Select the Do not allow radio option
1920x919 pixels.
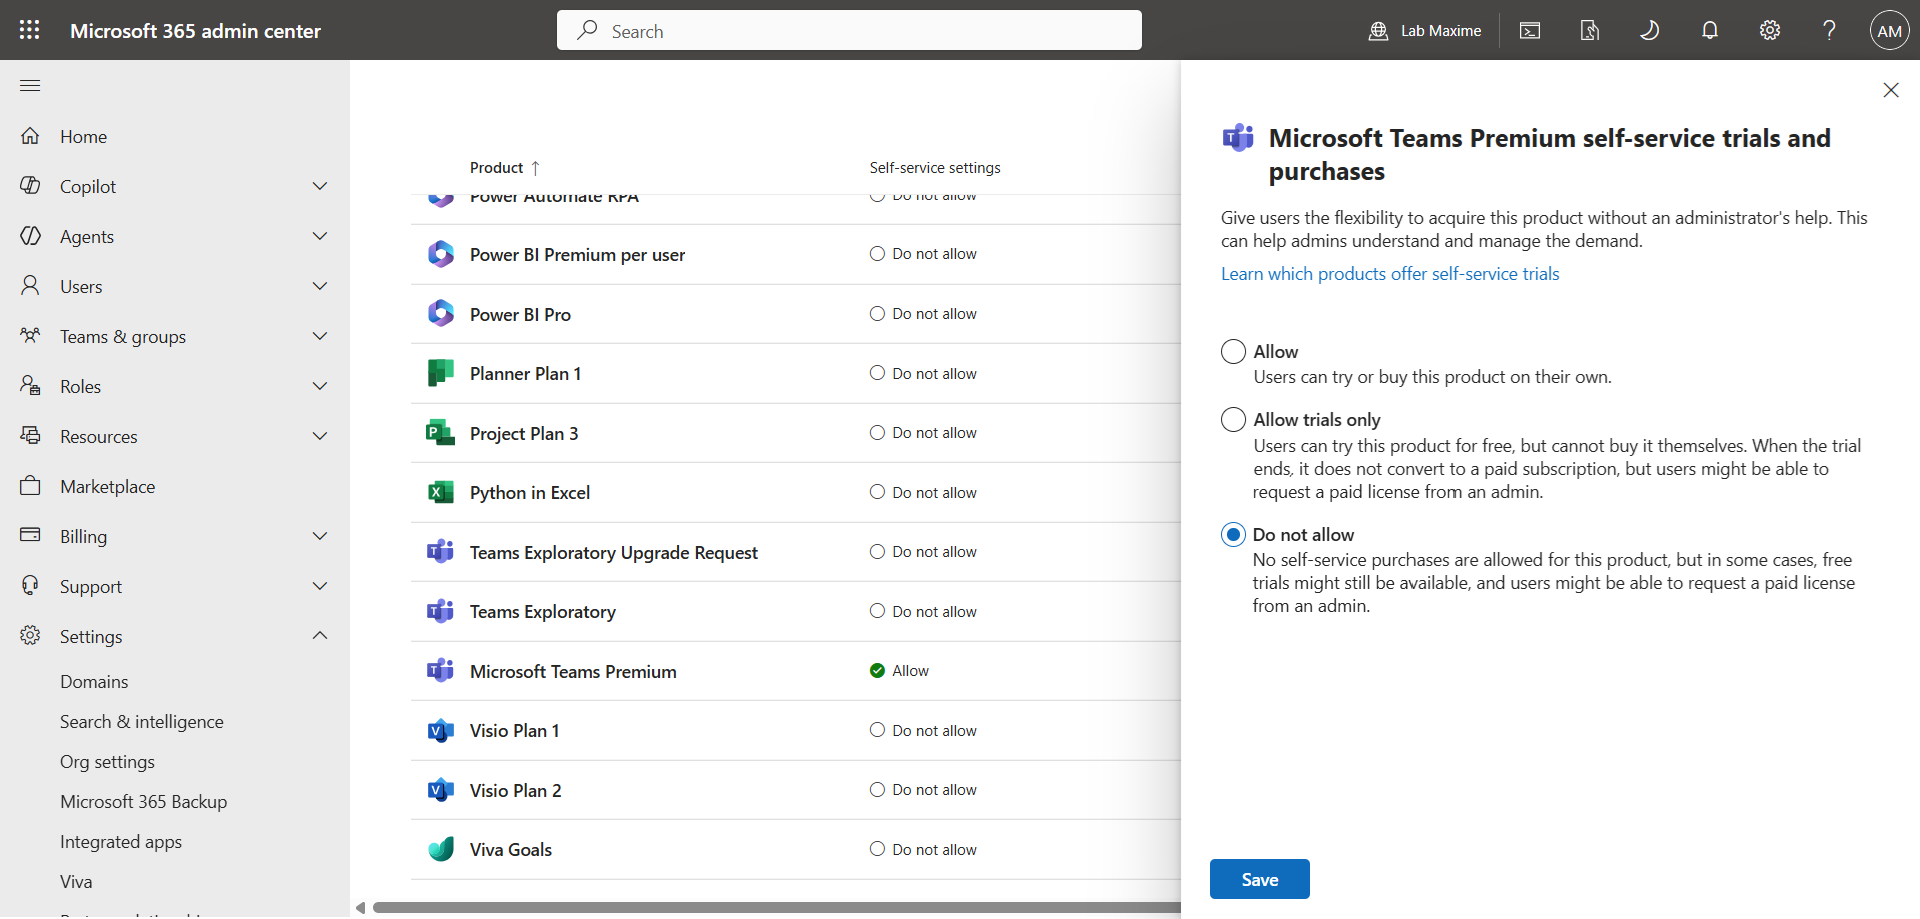click(x=1233, y=534)
